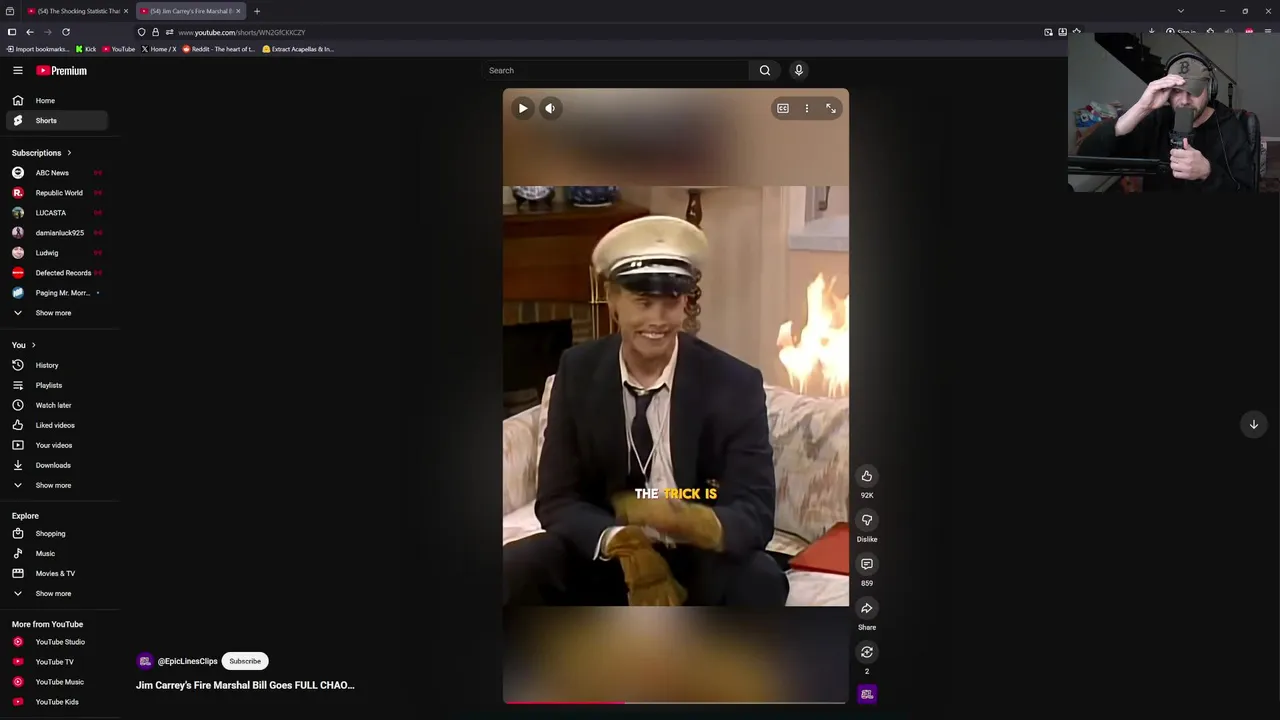Open the @EpicLinesClips channel link
This screenshot has width=1280, height=720.
[187, 661]
